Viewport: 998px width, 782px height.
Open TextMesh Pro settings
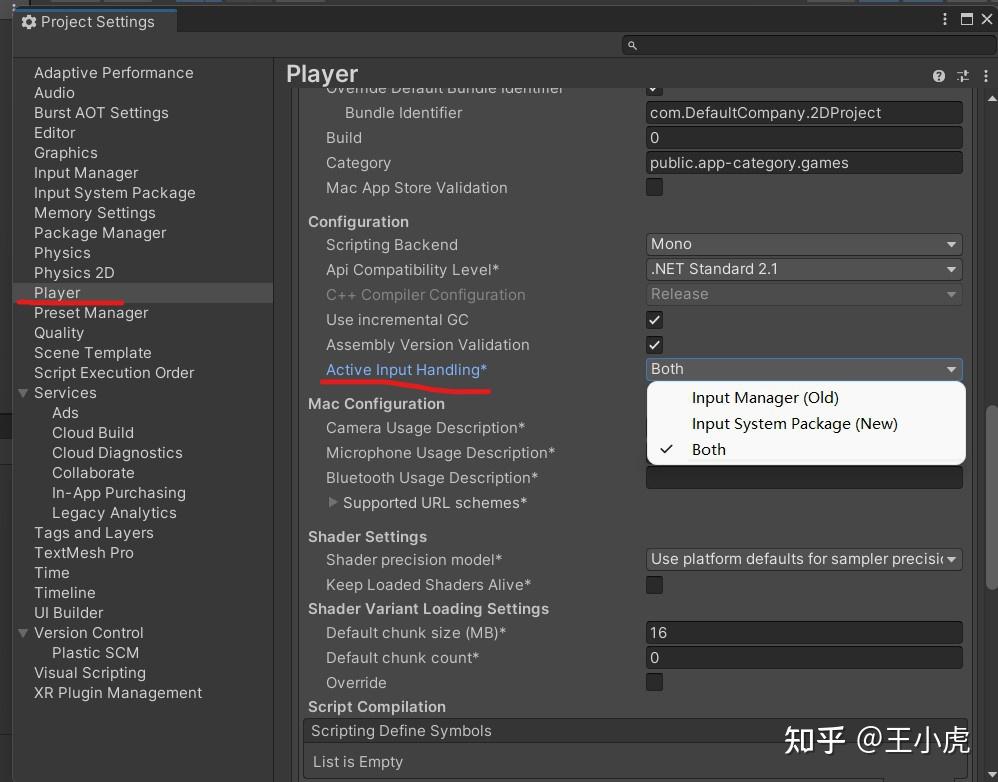click(x=83, y=553)
